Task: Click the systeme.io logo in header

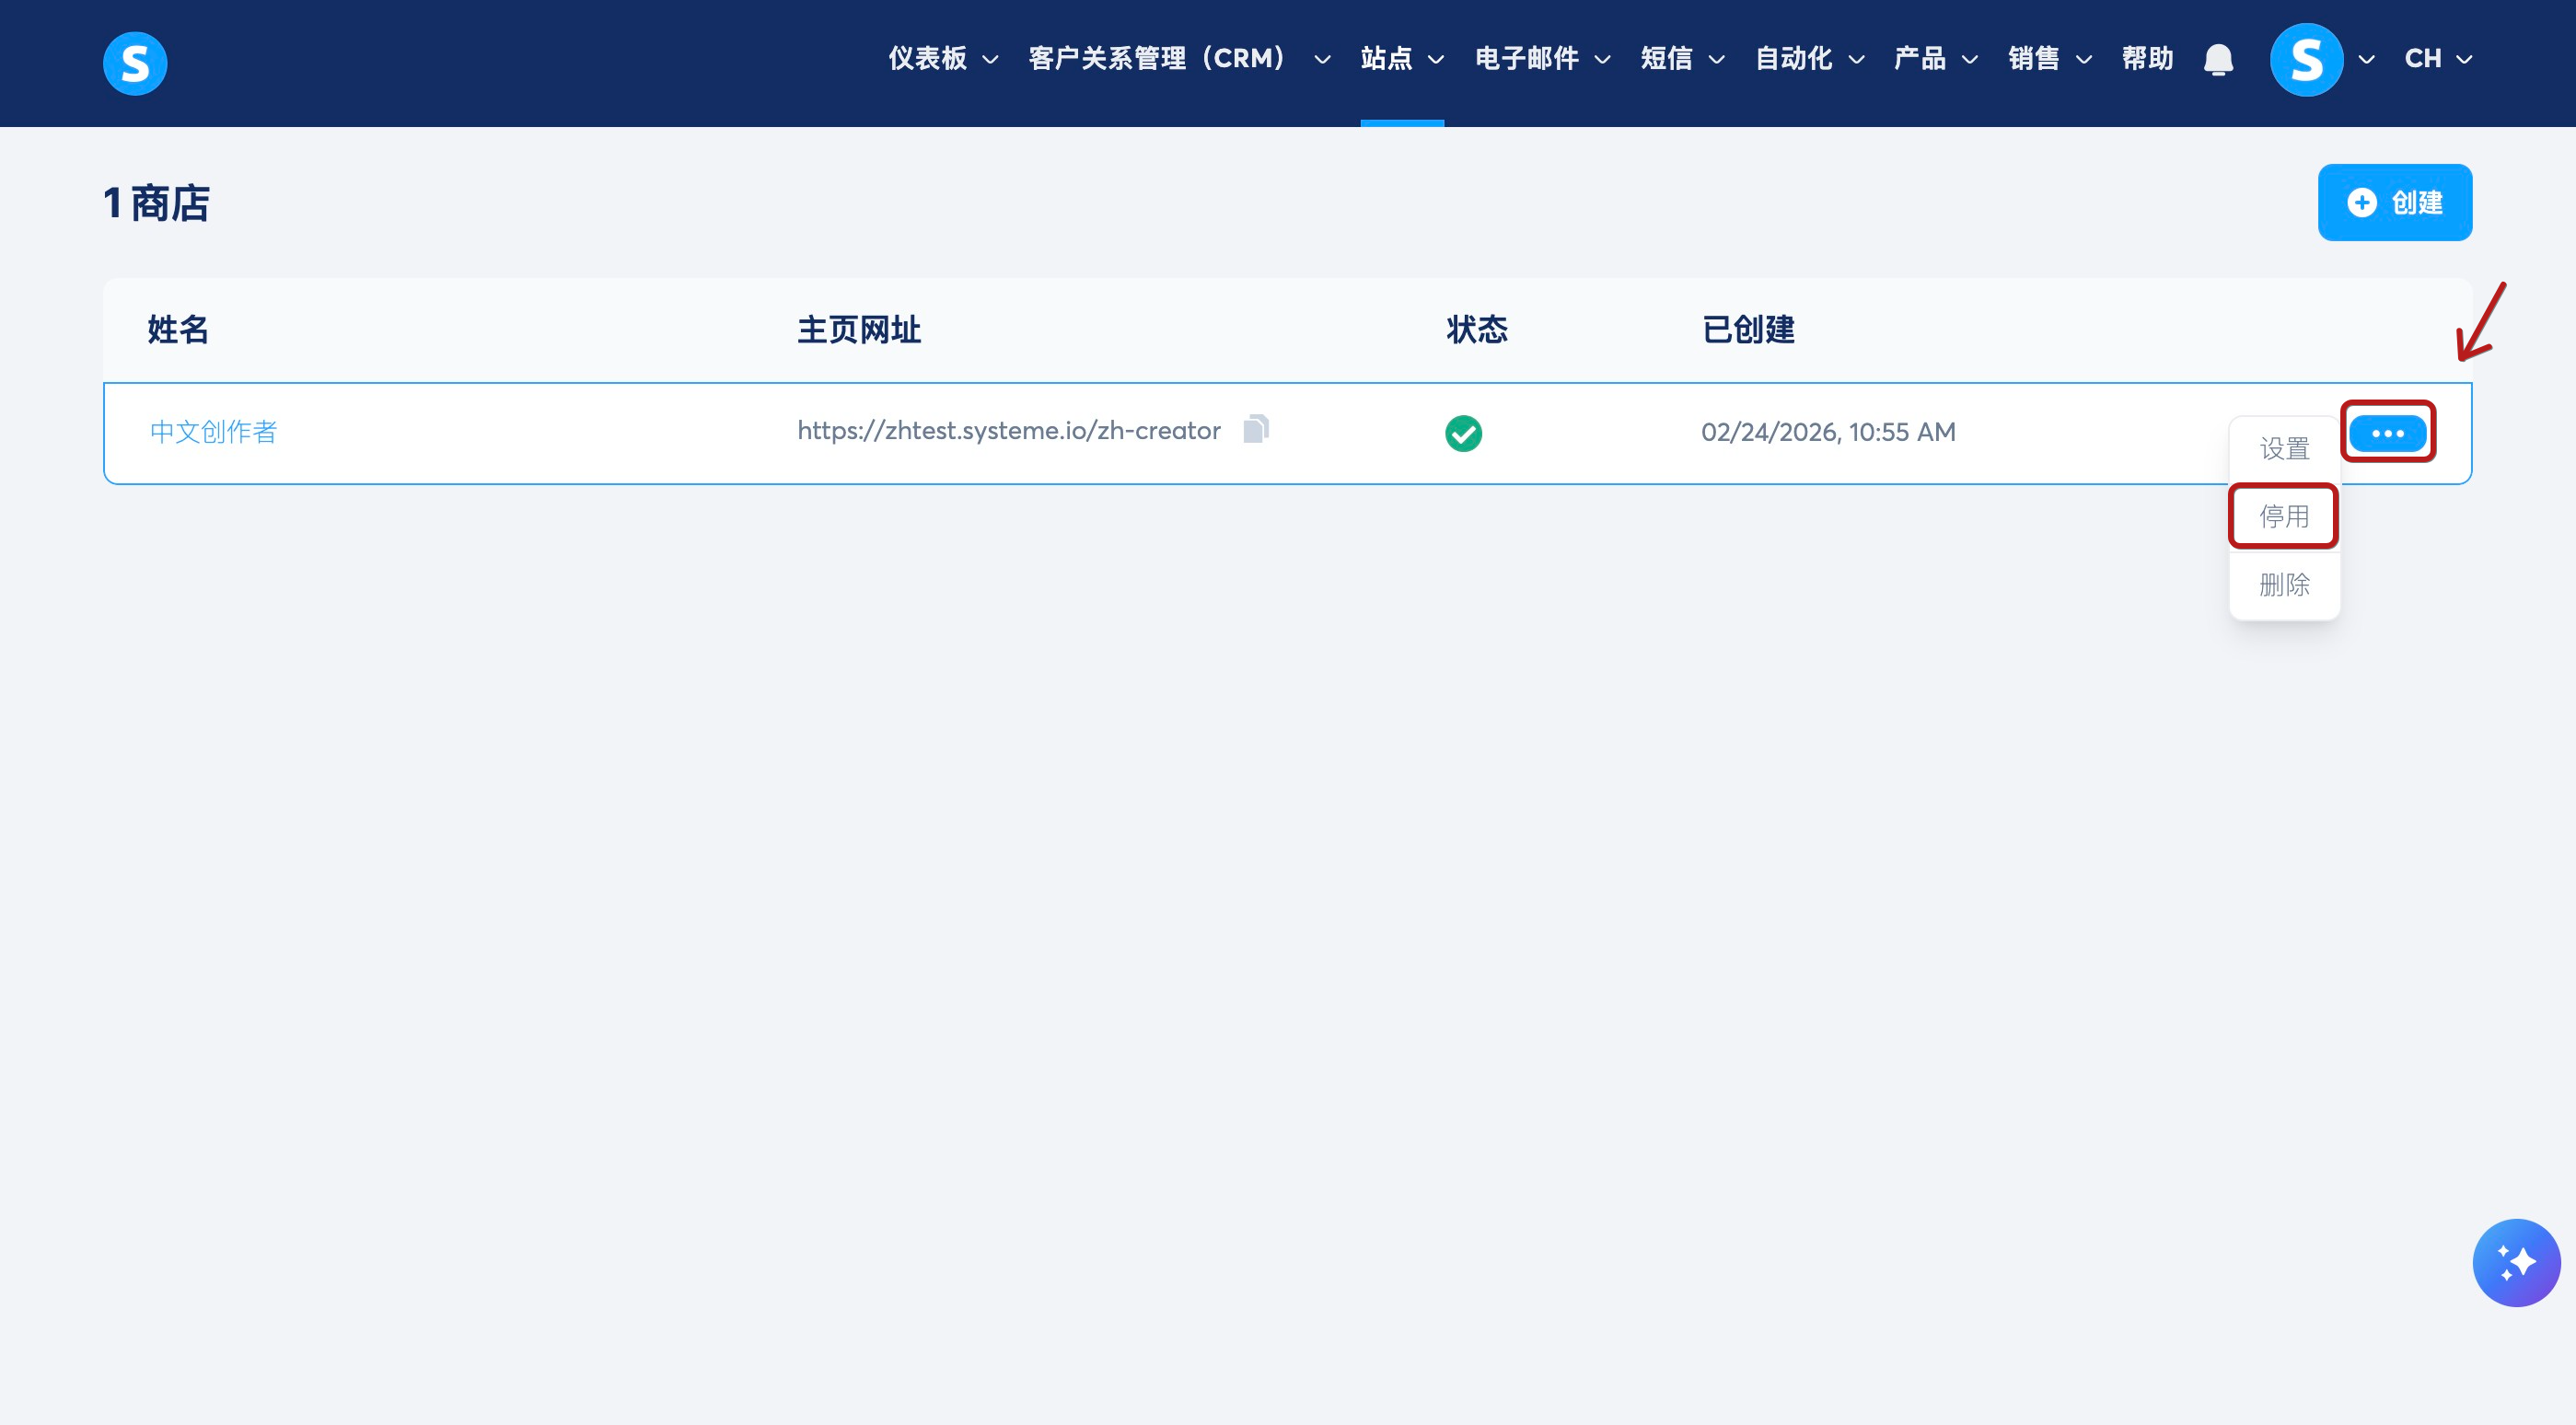Action: 135,63
